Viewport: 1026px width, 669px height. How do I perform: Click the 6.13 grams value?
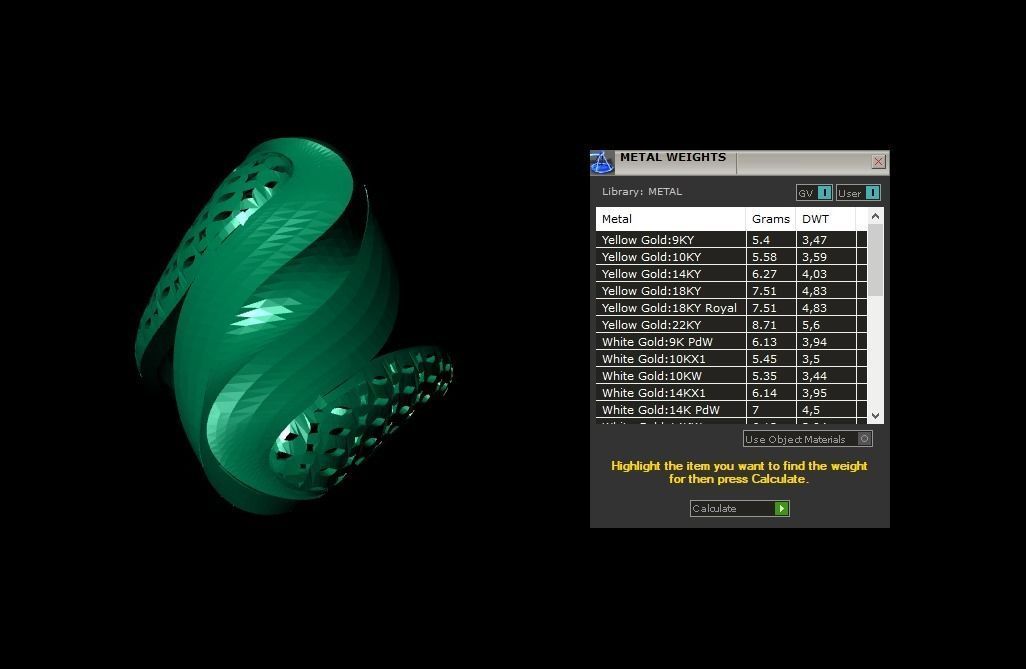[x=764, y=342]
